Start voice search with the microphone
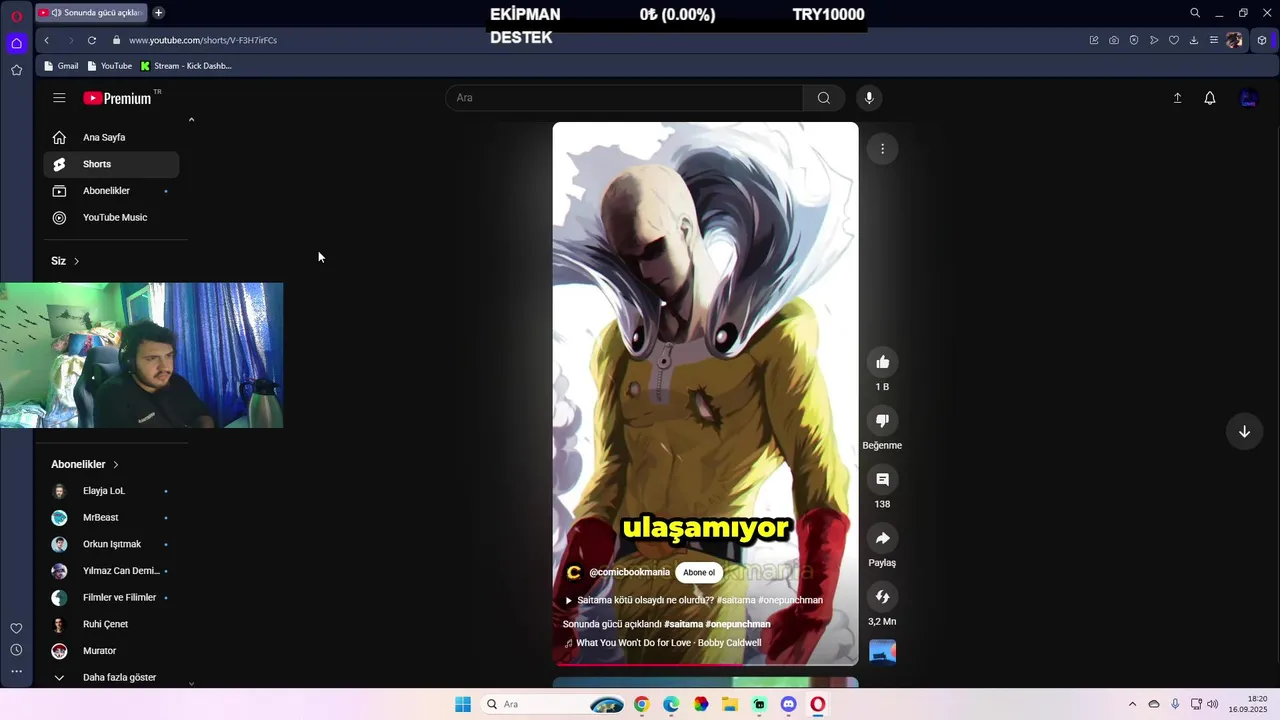Image resolution: width=1280 pixels, height=720 pixels. pos(869,98)
